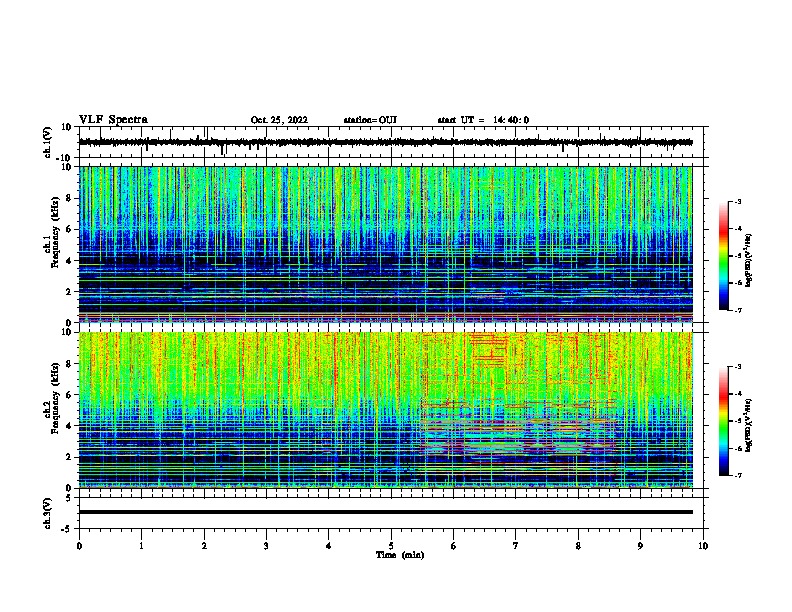
Task: Click time axis tick label "7"
Action: tap(516, 546)
